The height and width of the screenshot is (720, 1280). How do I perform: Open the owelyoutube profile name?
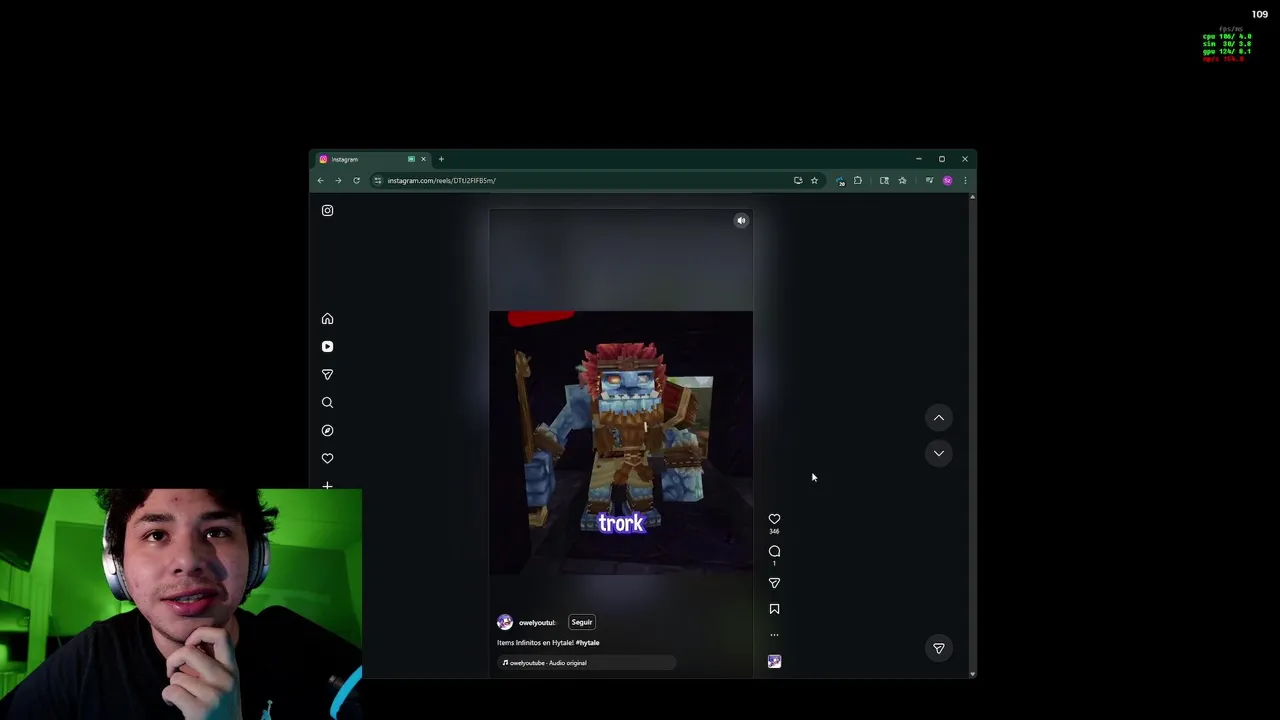[537, 623]
